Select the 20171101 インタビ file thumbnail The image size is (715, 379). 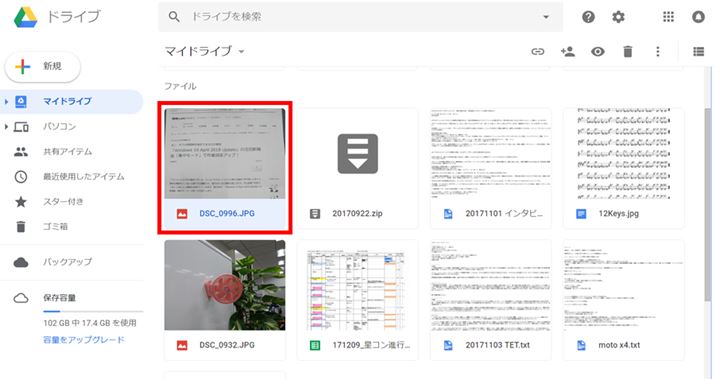tap(491, 153)
